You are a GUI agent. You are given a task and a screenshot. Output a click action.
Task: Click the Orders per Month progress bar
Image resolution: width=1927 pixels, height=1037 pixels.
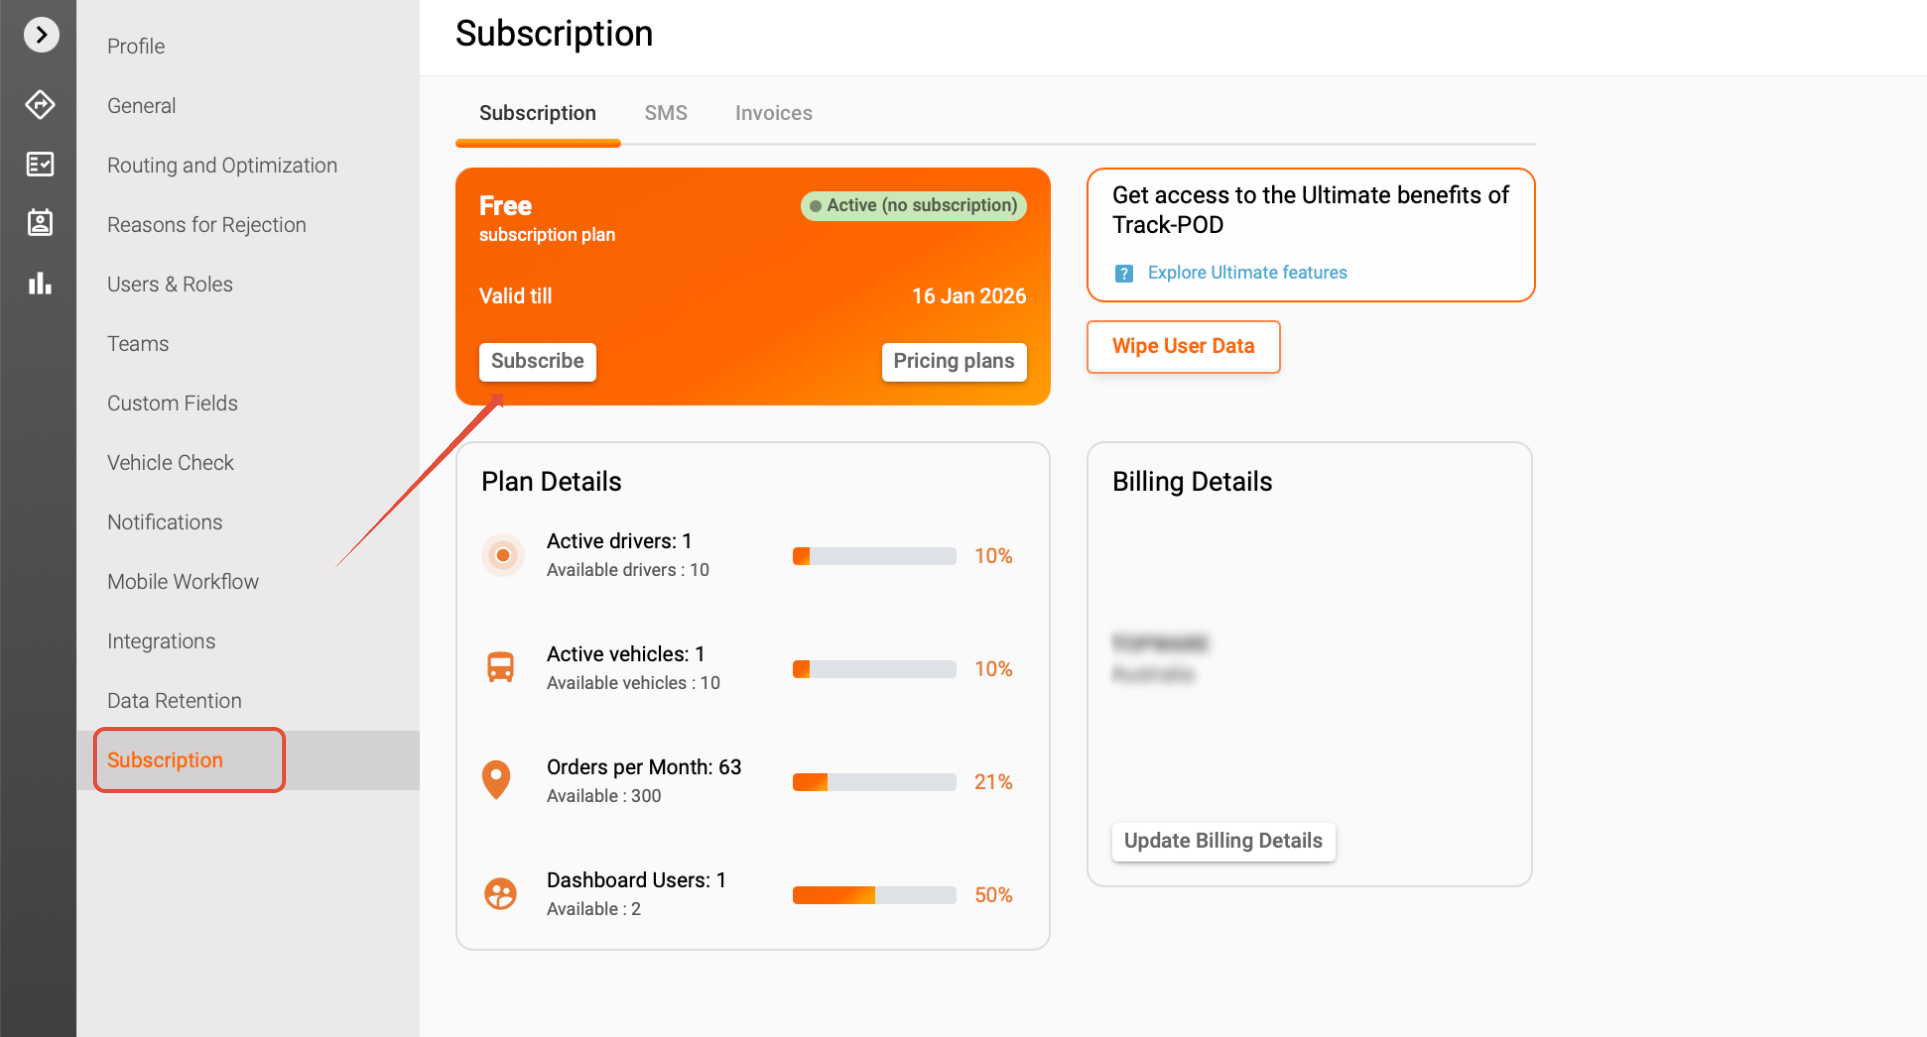pyautogui.click(x=874, y=782)
